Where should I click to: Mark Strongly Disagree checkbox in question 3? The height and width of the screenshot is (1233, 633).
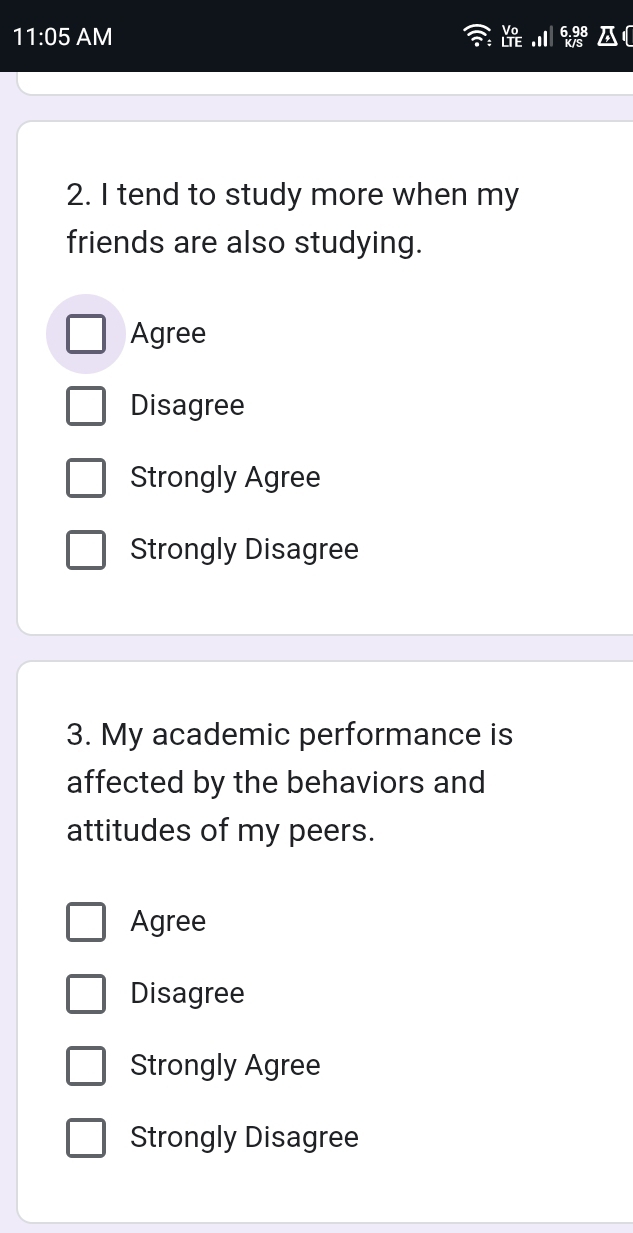pyautogui.click(x=86, y=1138)
